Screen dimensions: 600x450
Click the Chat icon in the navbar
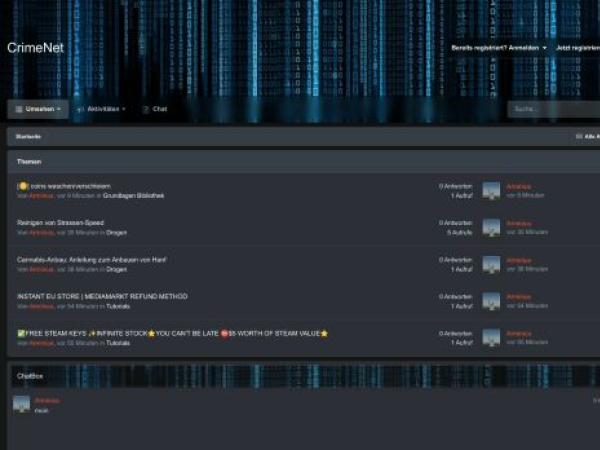pyautogui.click(x=145, y=109)
